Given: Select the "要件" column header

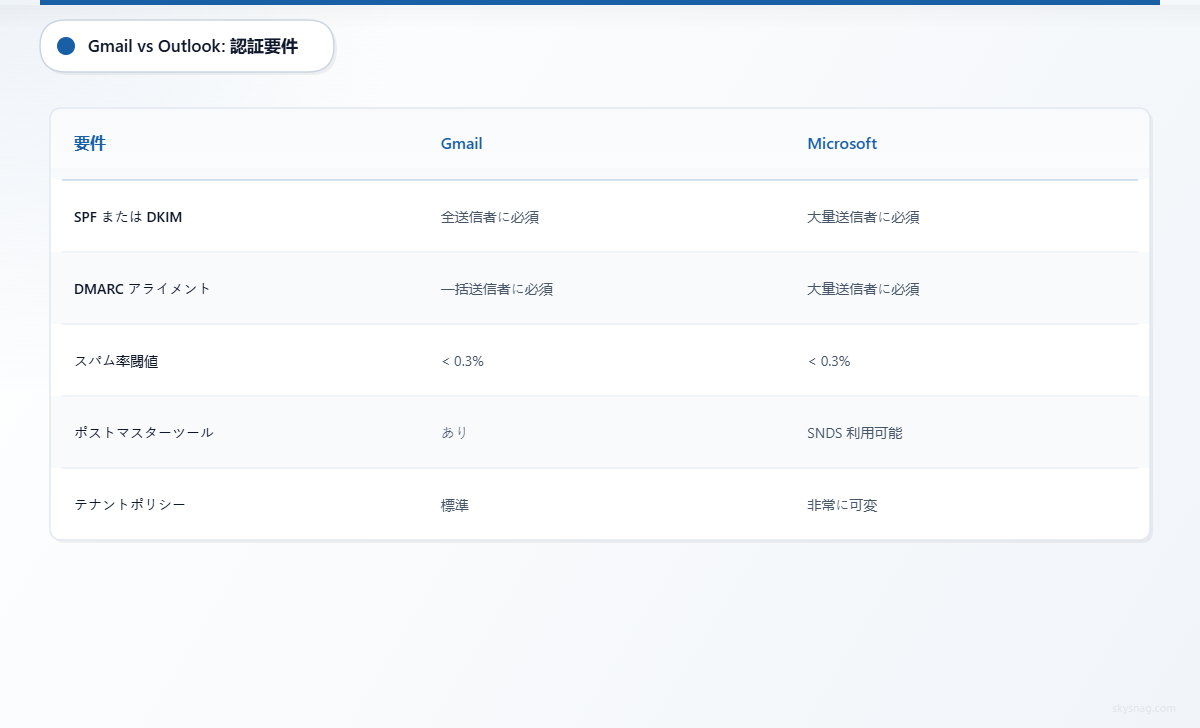Looking at the screenshot, I should pyautogui.click(x=90, y=144).
